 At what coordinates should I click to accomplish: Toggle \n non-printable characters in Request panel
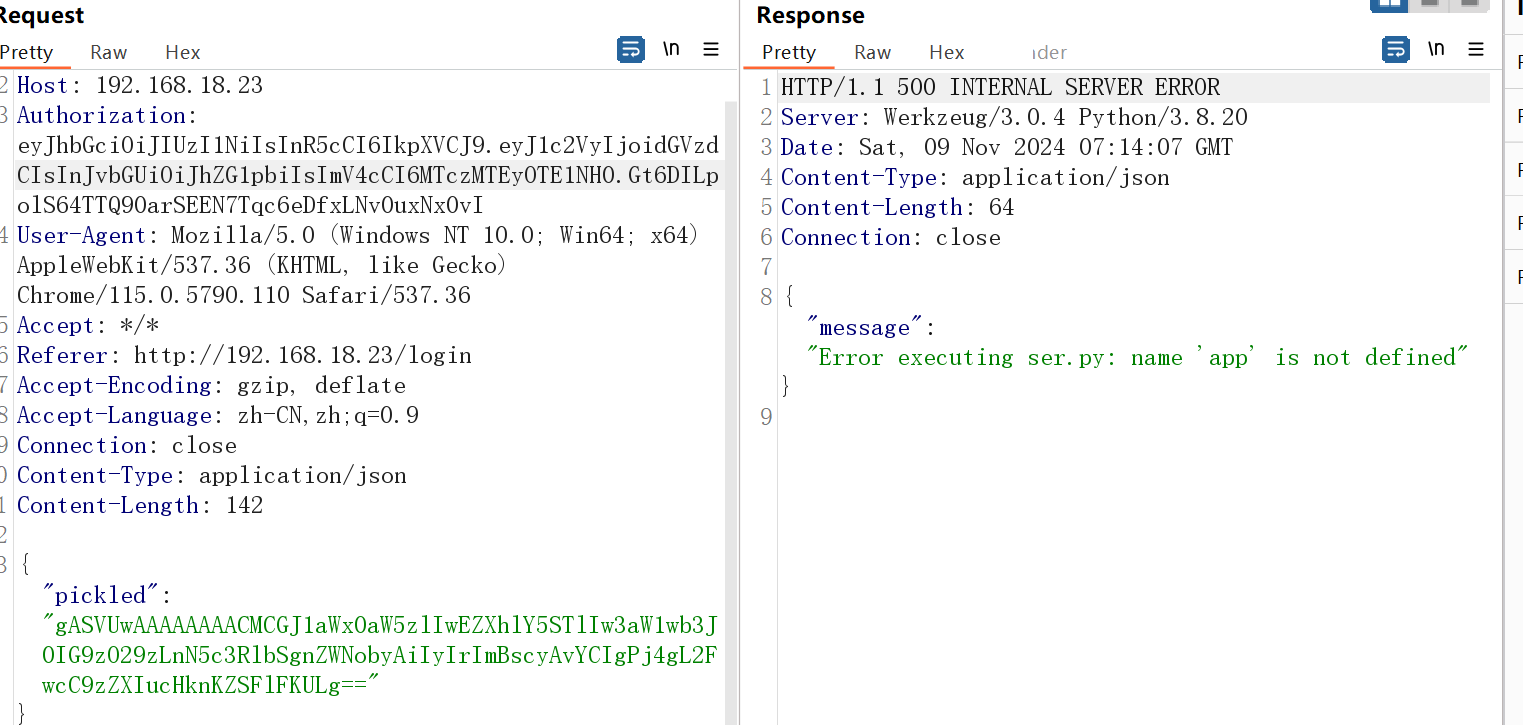[x=671, y=49]
